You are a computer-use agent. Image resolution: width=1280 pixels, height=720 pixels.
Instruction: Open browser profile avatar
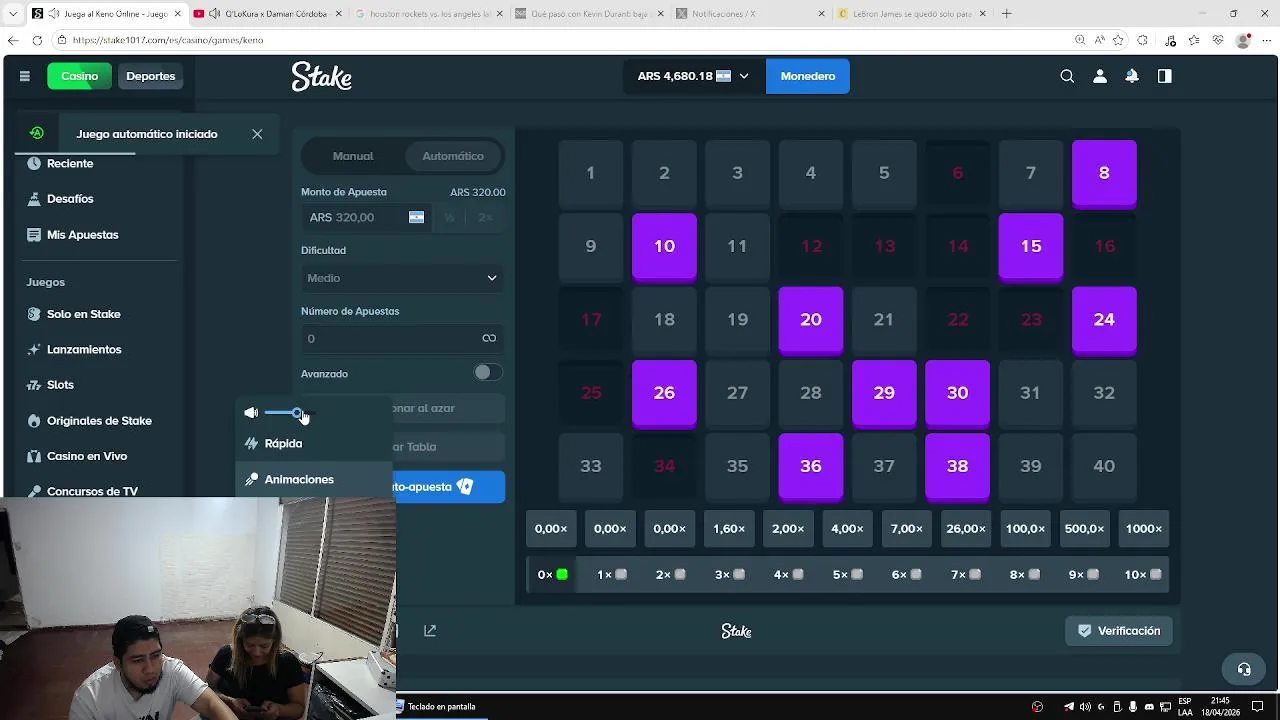[x=1243, y=40]
